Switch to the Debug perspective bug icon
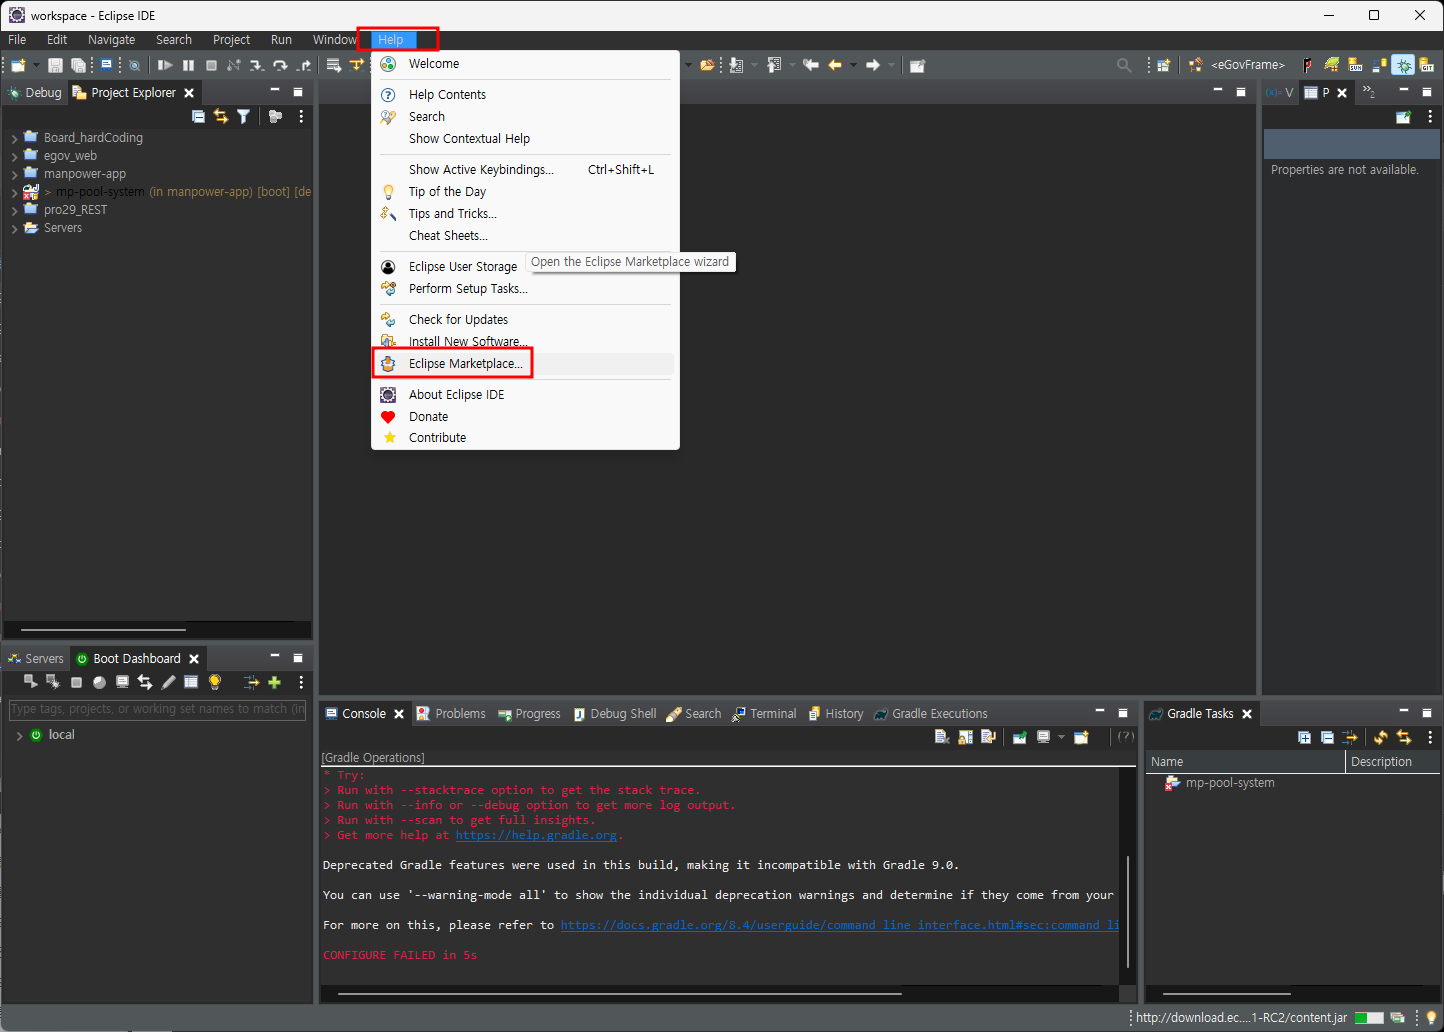The width and height of the screenshot is (1444, 1032). point(1404,65)
